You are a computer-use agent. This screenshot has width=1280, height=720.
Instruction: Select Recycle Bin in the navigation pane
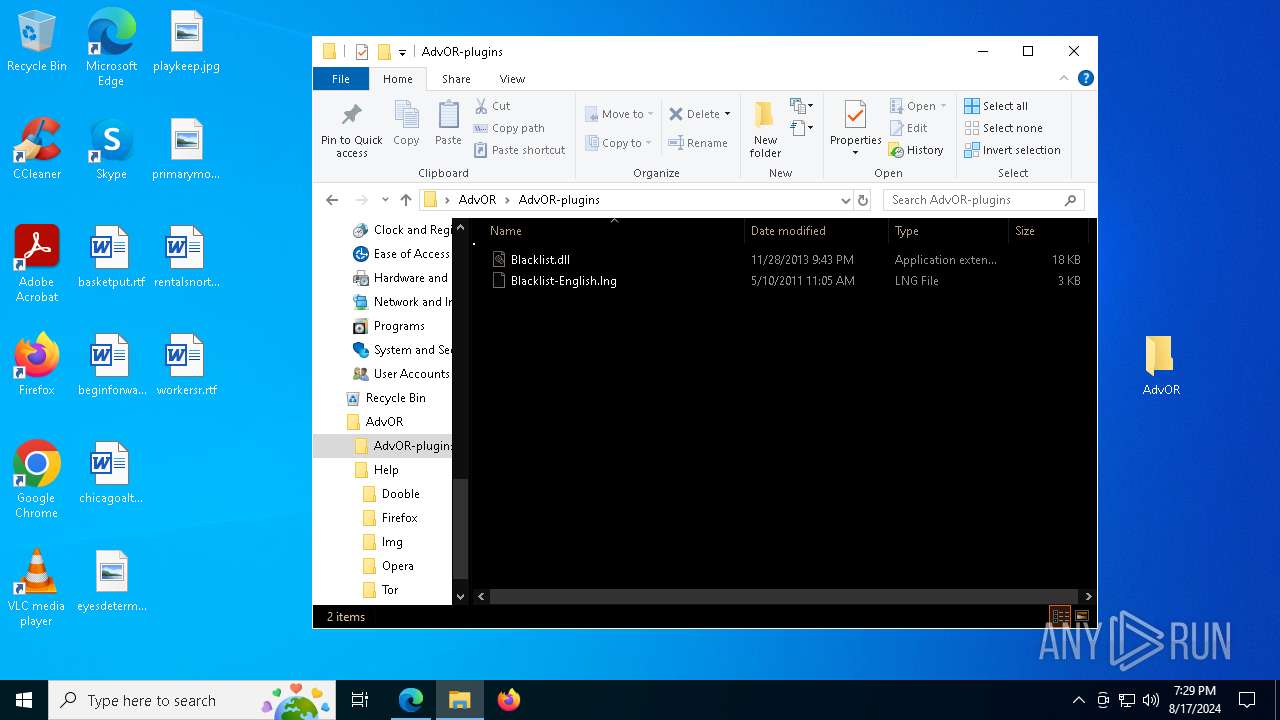385,398
